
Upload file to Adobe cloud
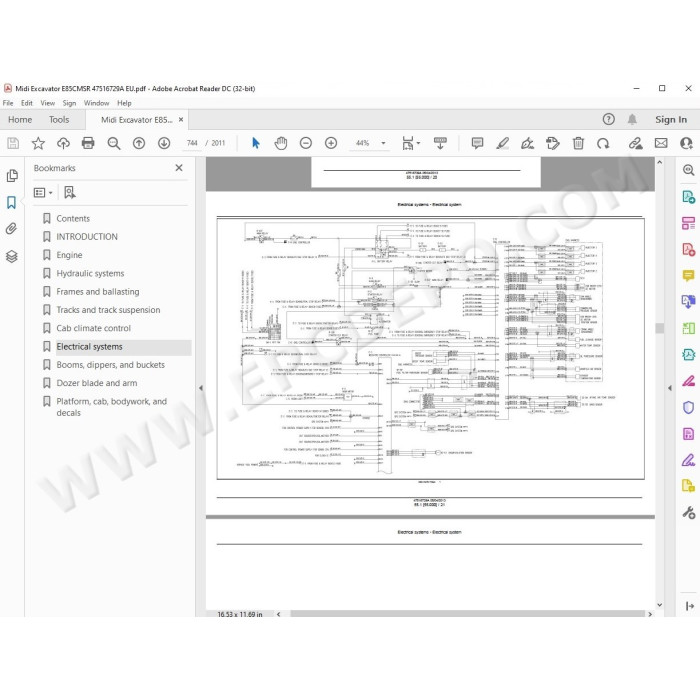point(63,143)
